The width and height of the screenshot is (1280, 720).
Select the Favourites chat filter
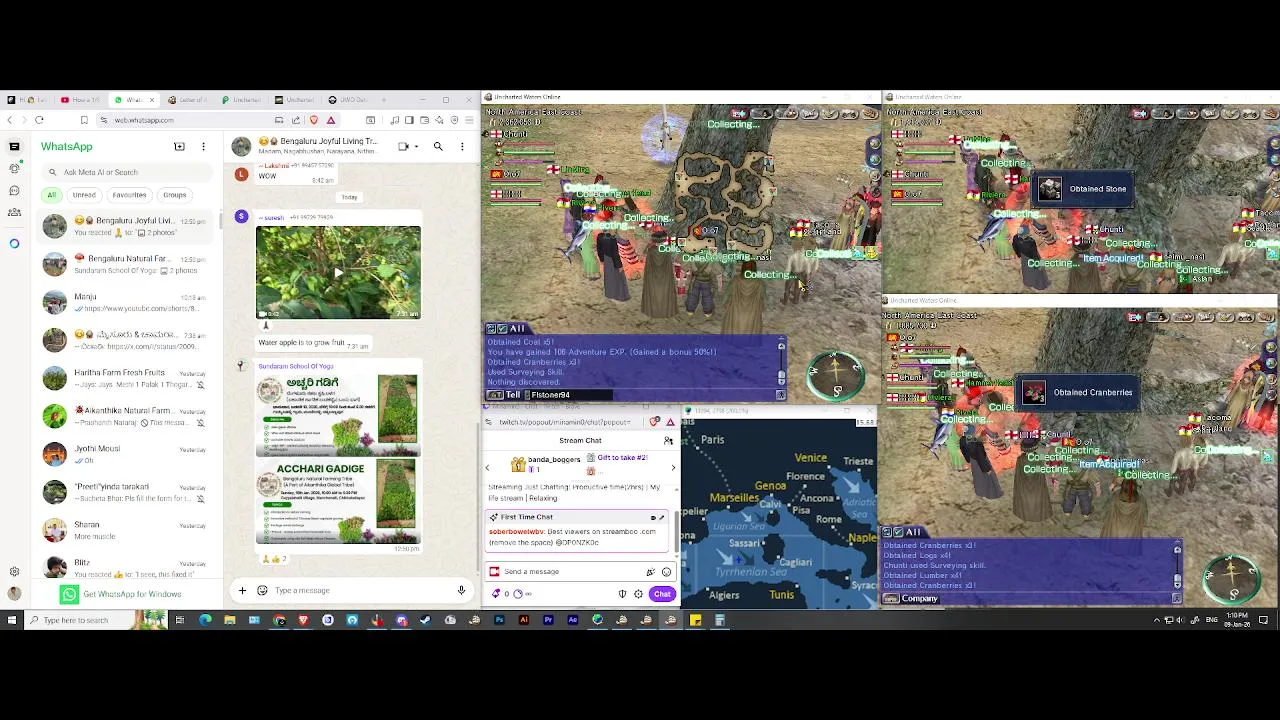point(129,195)
